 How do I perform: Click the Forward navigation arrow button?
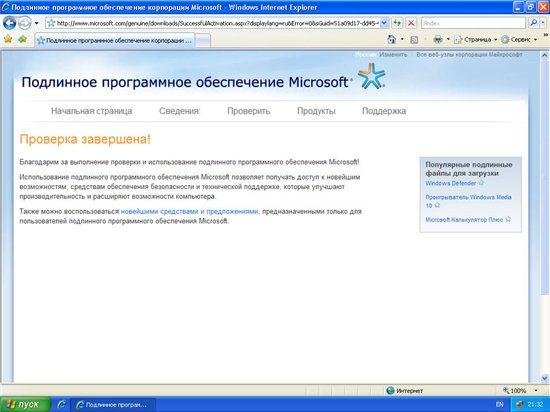pos(25,23)
